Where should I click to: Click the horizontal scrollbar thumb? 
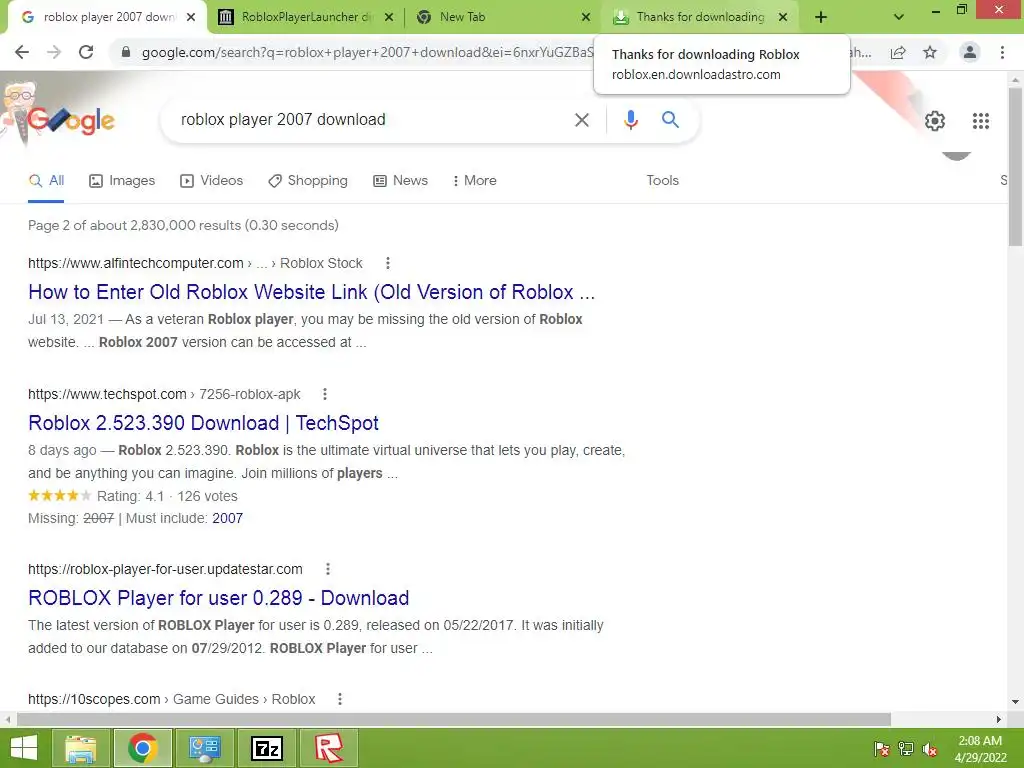[x=454, y=719]
